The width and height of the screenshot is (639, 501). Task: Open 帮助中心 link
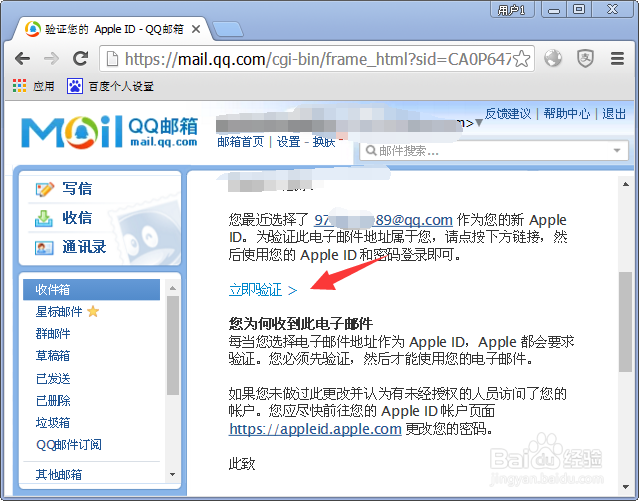[566, 114]
